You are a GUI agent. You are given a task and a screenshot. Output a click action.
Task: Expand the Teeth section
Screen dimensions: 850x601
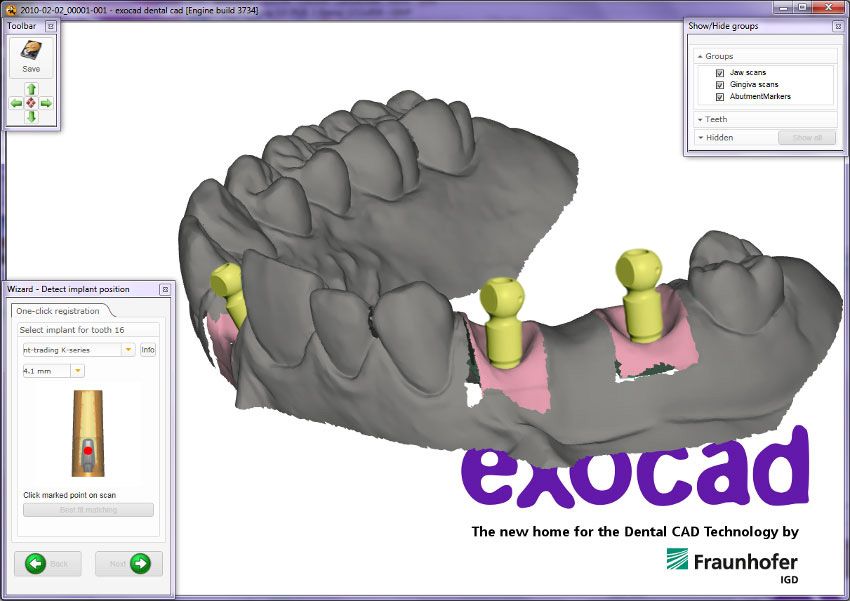[x=700, y=120]
